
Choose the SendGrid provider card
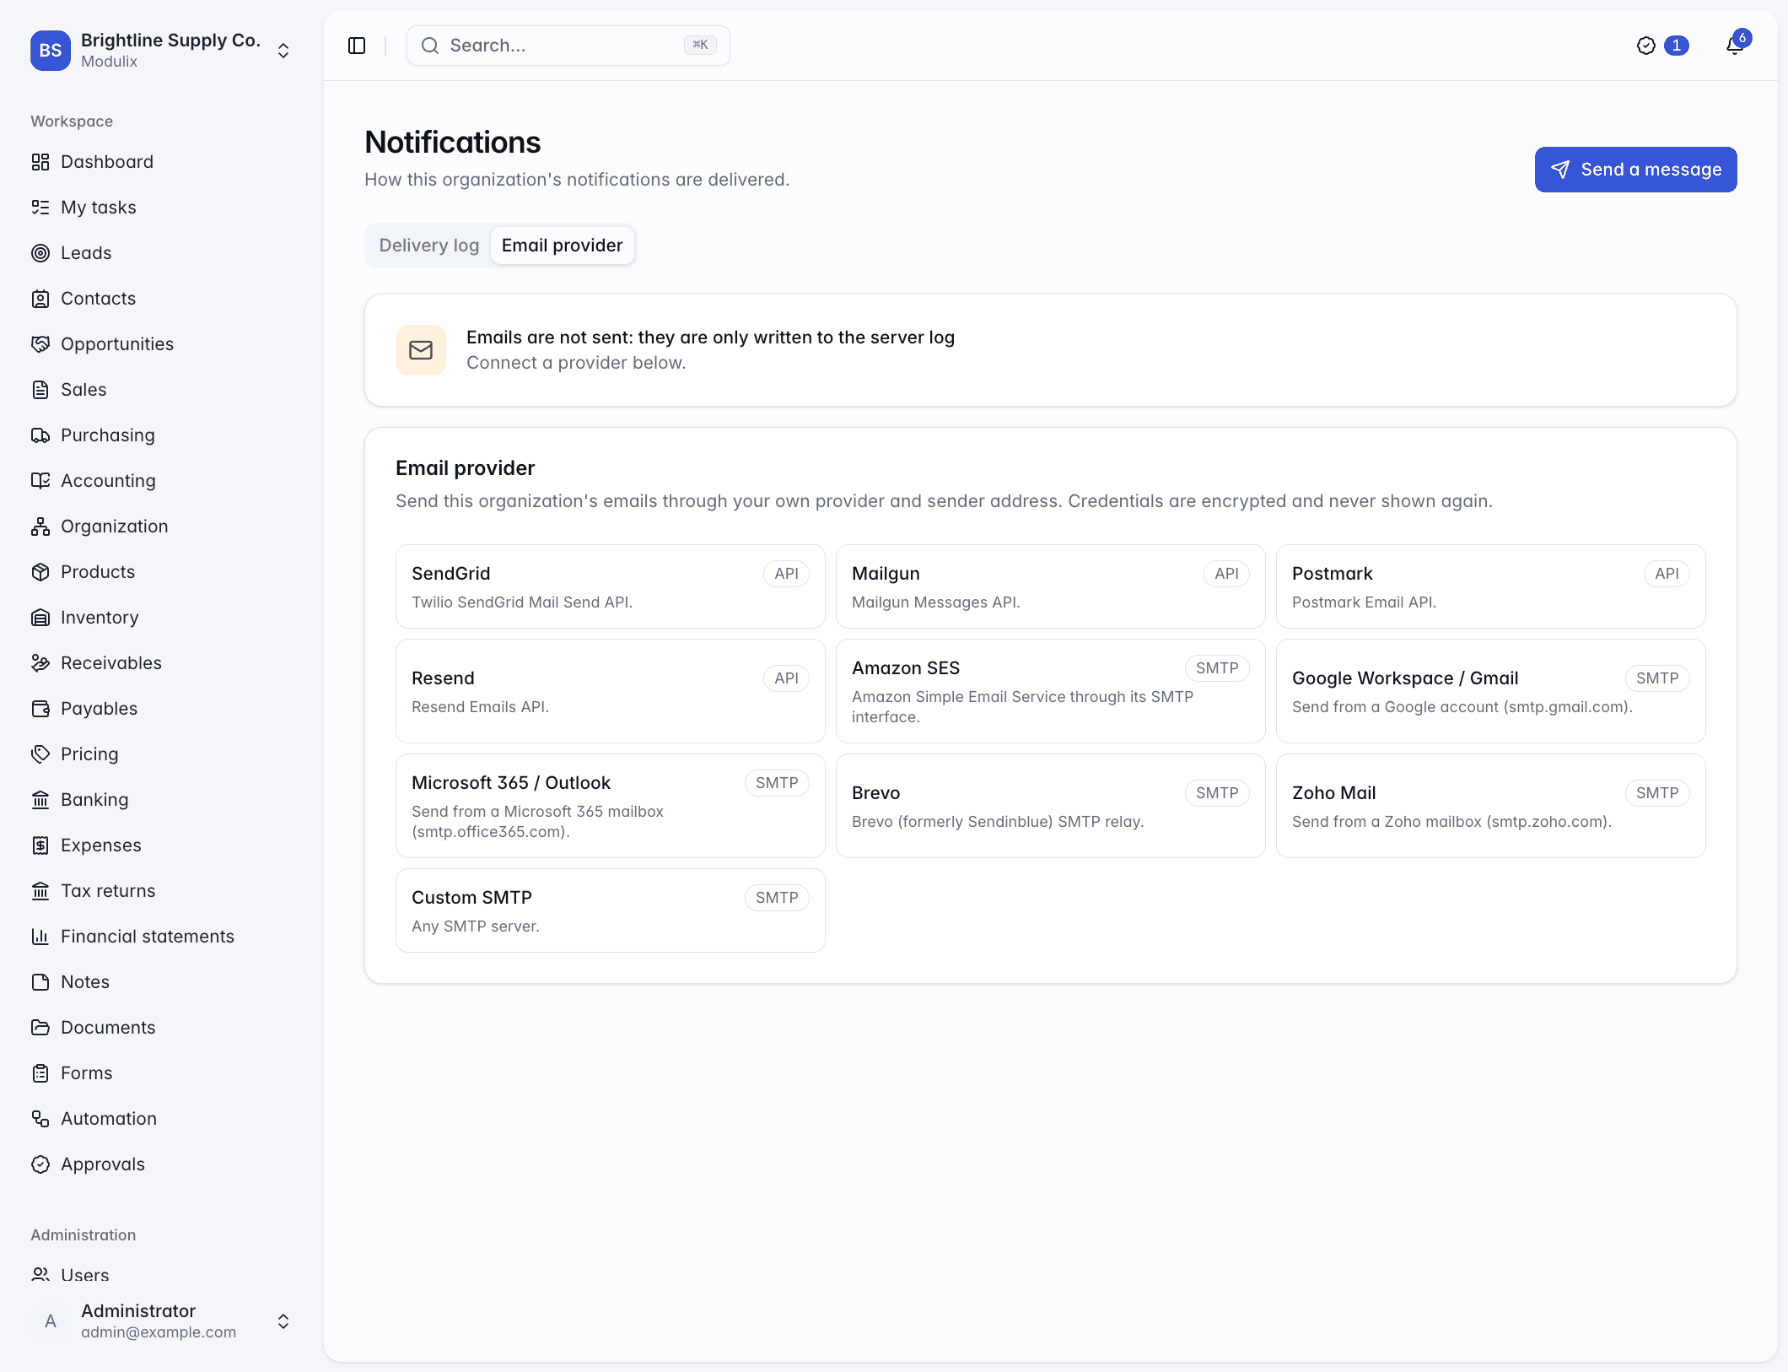pos(610,586)
